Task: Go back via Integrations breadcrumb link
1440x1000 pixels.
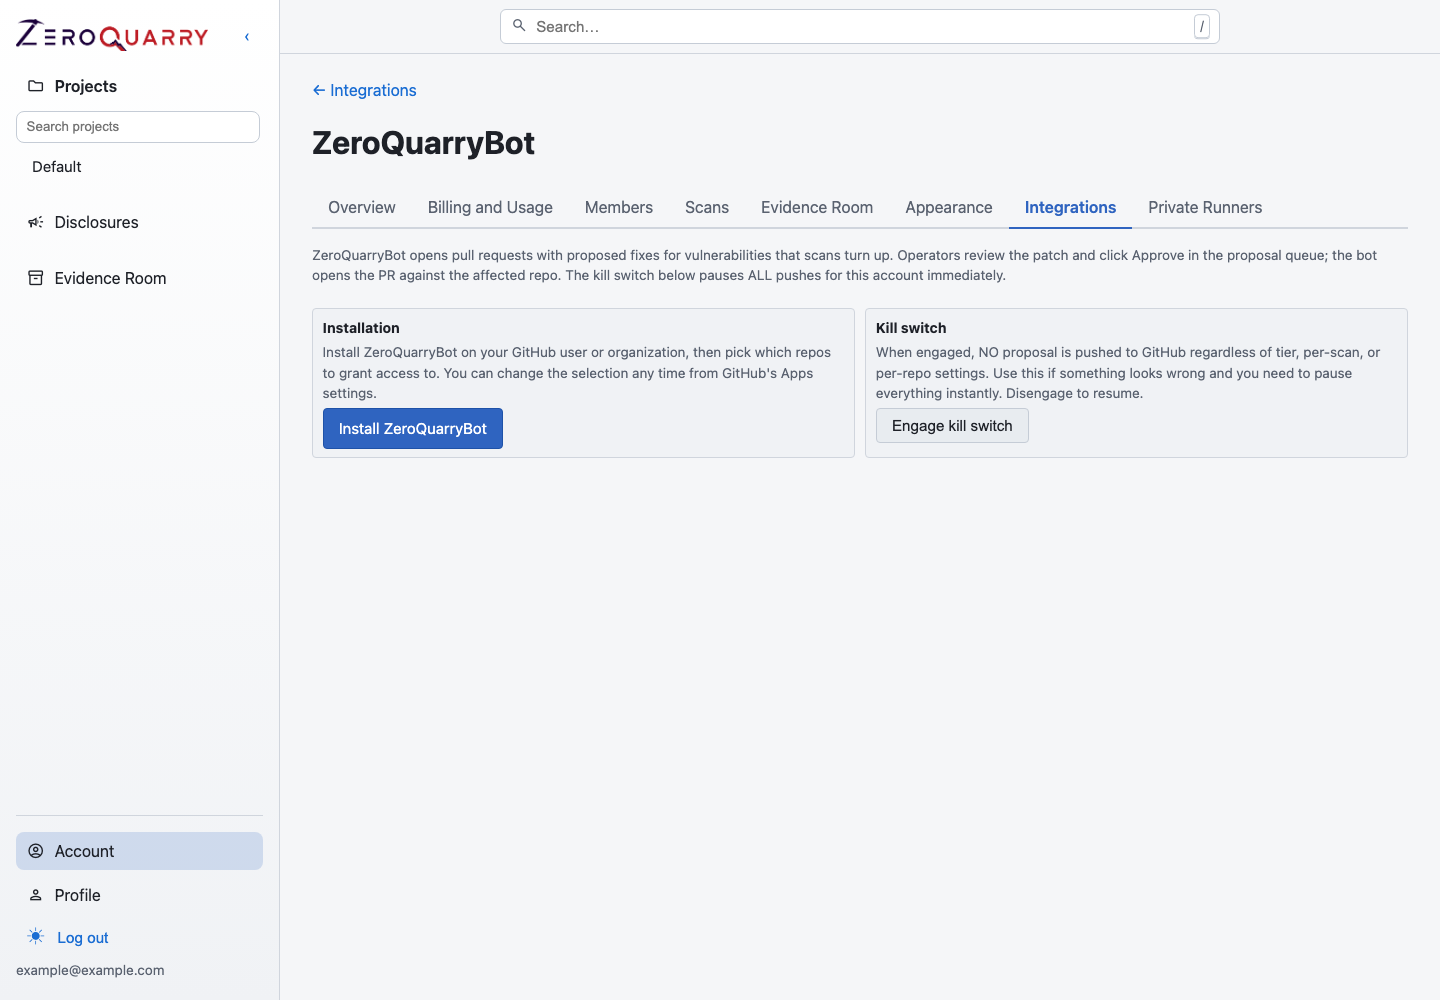Action: pos(364,90)
